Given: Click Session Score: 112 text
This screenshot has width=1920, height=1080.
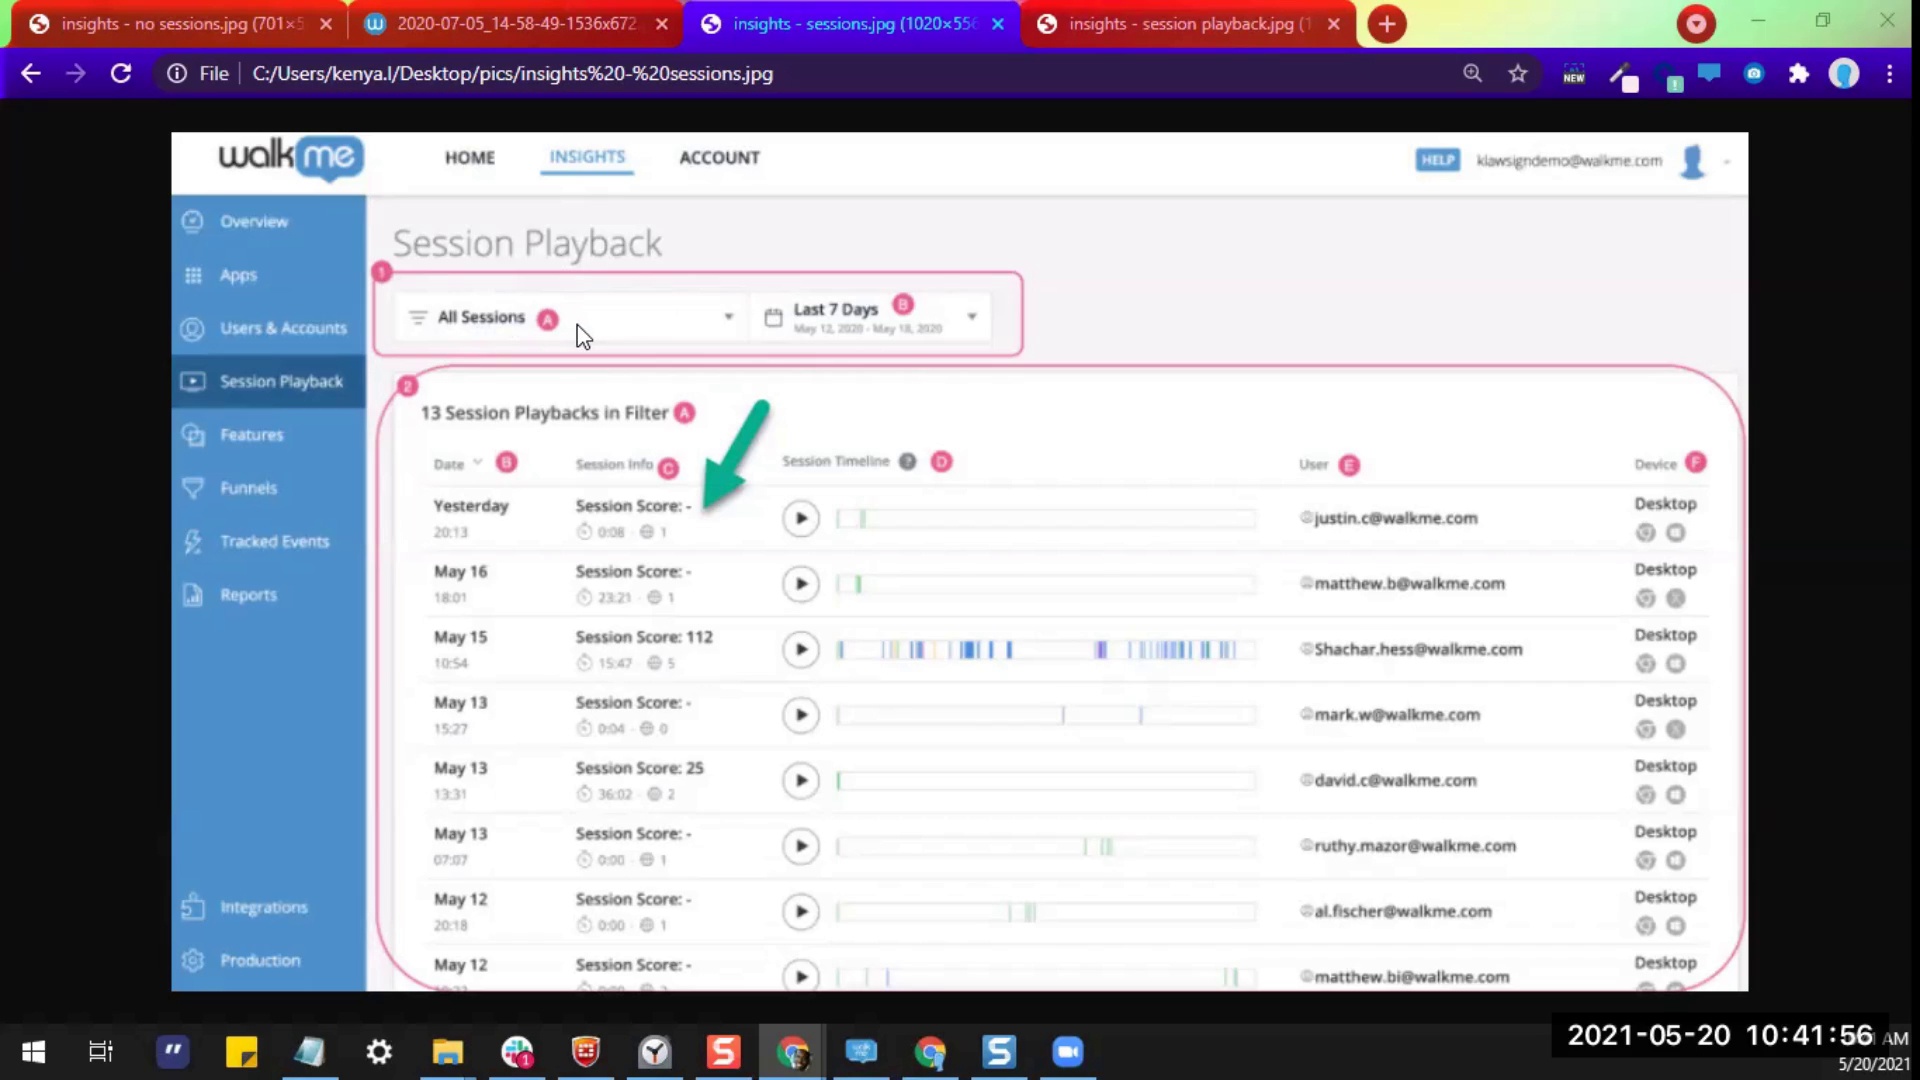Looking at the screenshot, I should (x=644, y=637).
